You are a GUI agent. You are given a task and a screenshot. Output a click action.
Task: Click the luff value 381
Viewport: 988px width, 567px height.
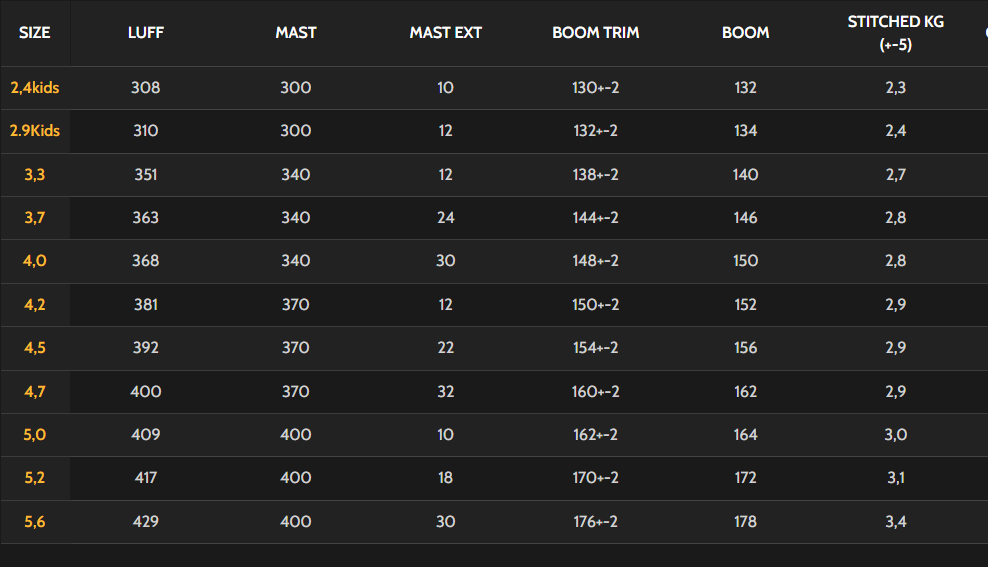(x=146, y=305)
